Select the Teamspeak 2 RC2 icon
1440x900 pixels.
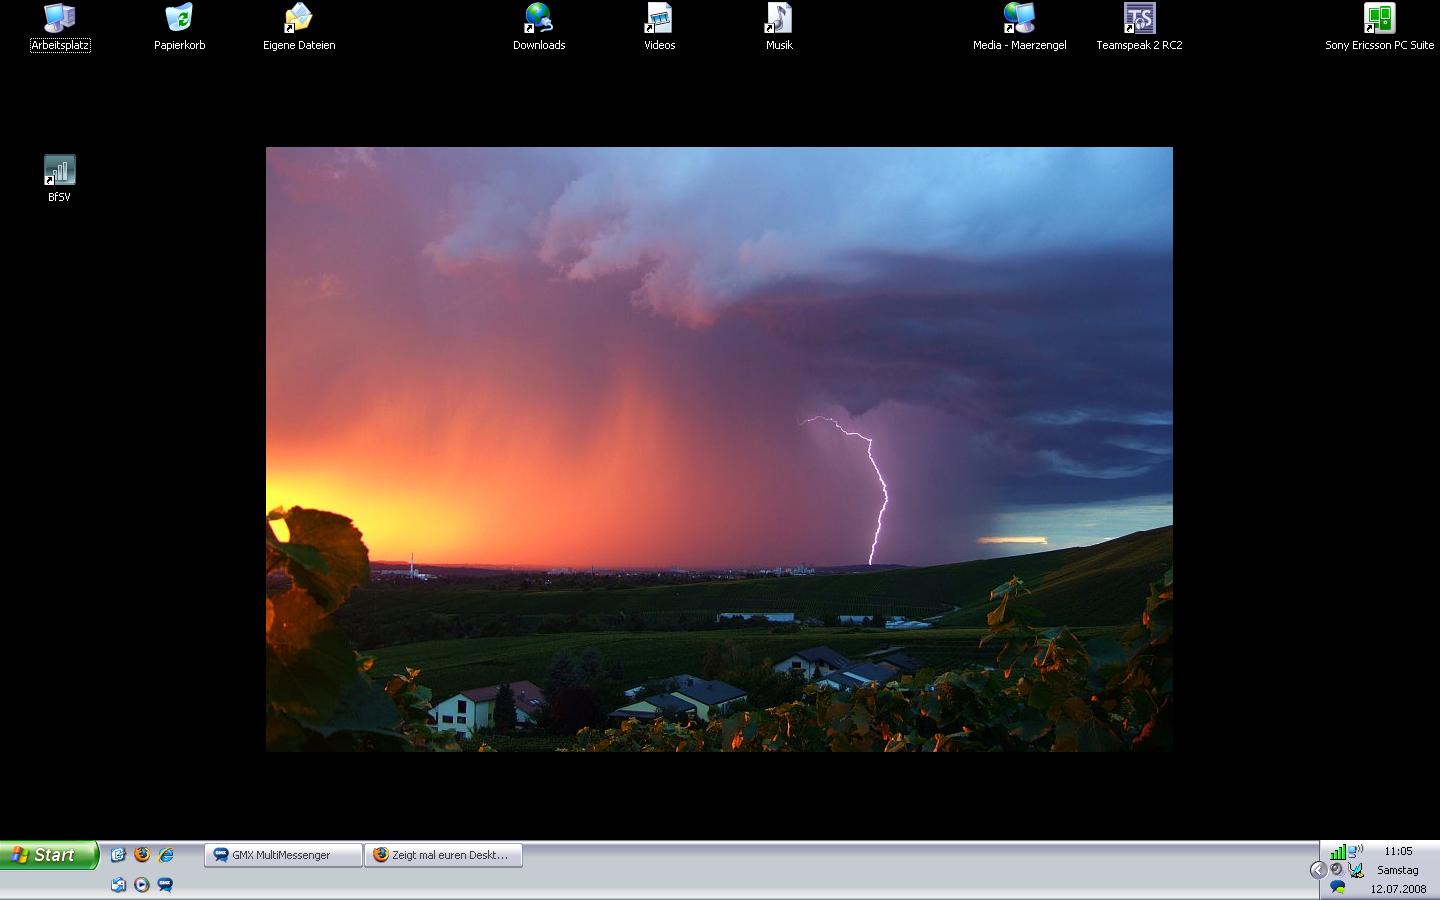pos(1139,27)
